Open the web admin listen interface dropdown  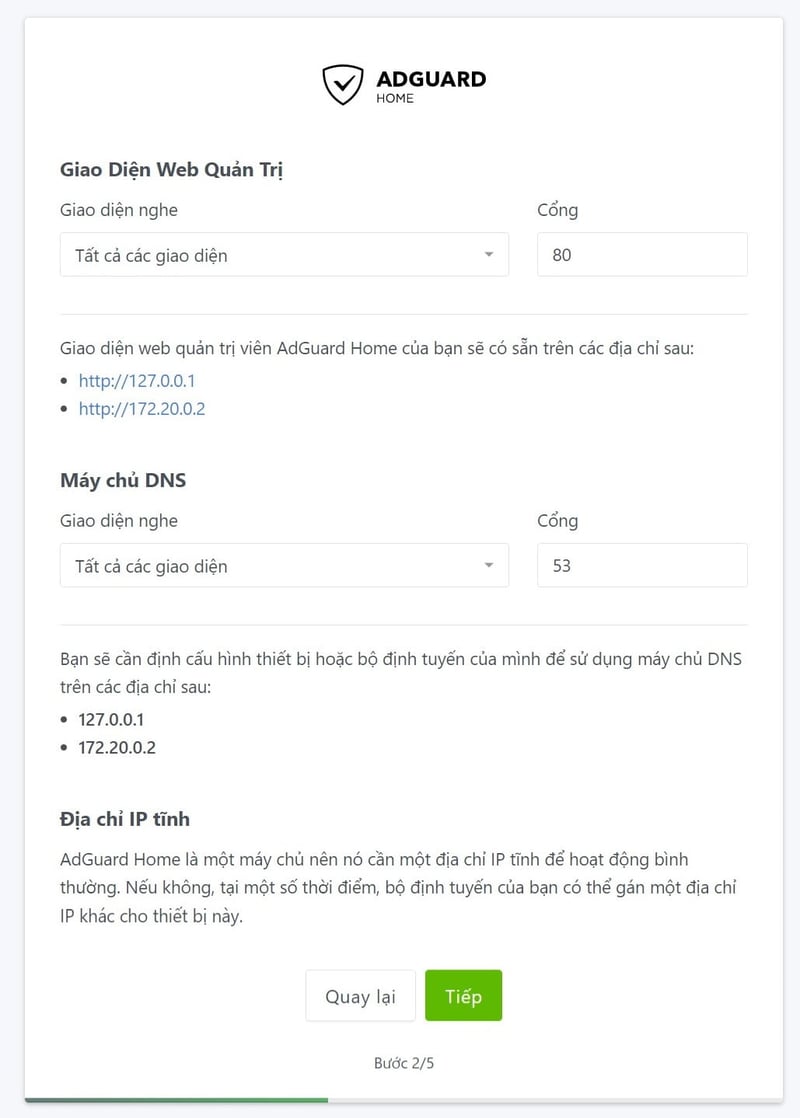coord(284,255)
